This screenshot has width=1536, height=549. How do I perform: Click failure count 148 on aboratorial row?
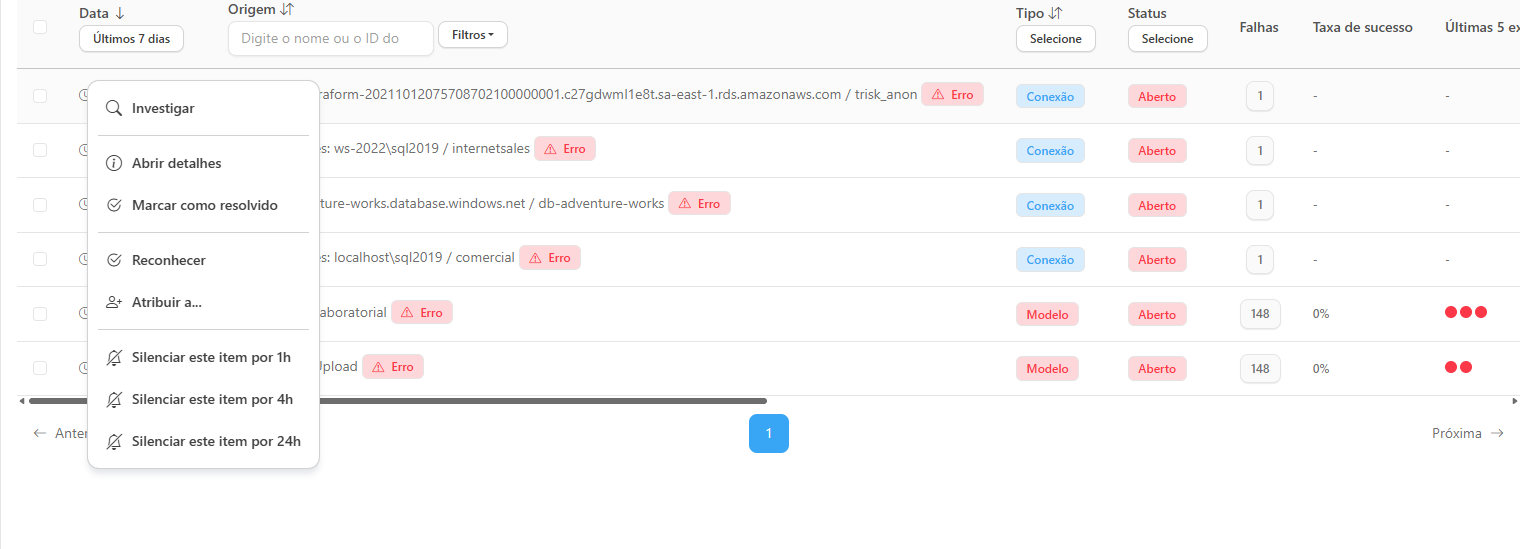[1260, 314]
